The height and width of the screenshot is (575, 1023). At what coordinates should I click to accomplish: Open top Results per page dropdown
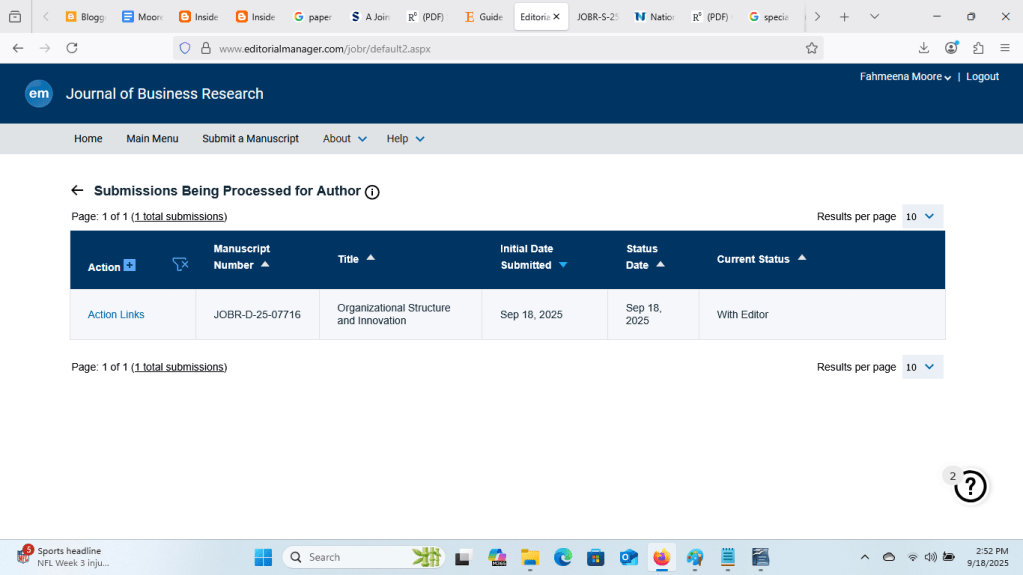922,217
